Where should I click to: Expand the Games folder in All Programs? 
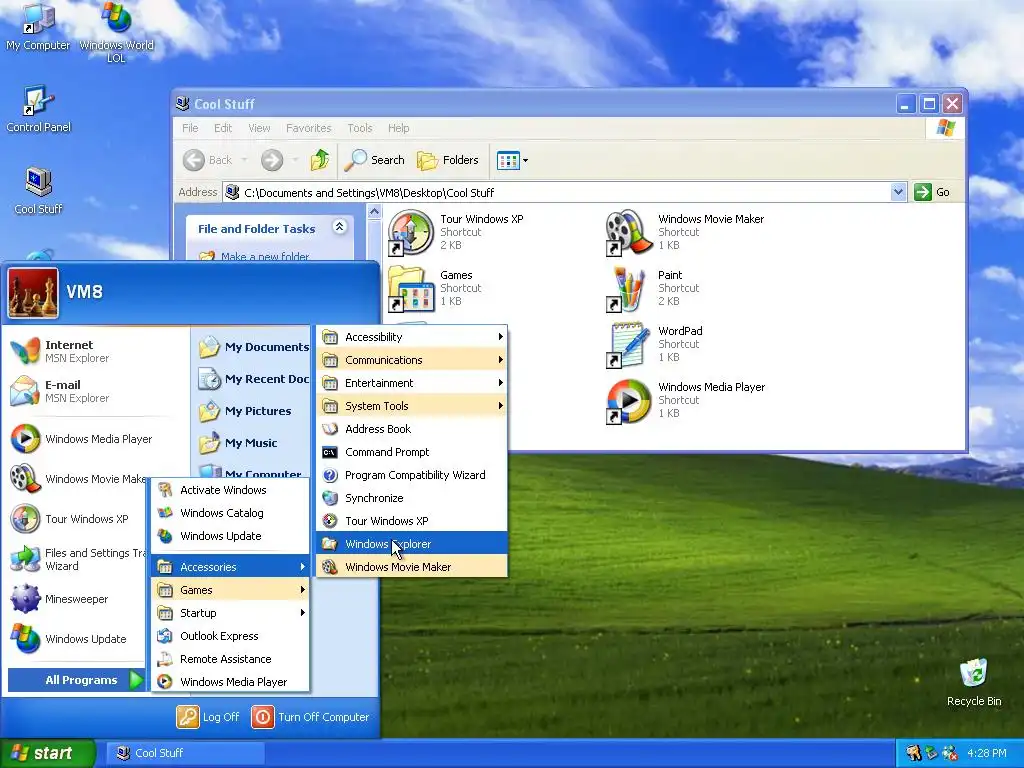point(231,590)
